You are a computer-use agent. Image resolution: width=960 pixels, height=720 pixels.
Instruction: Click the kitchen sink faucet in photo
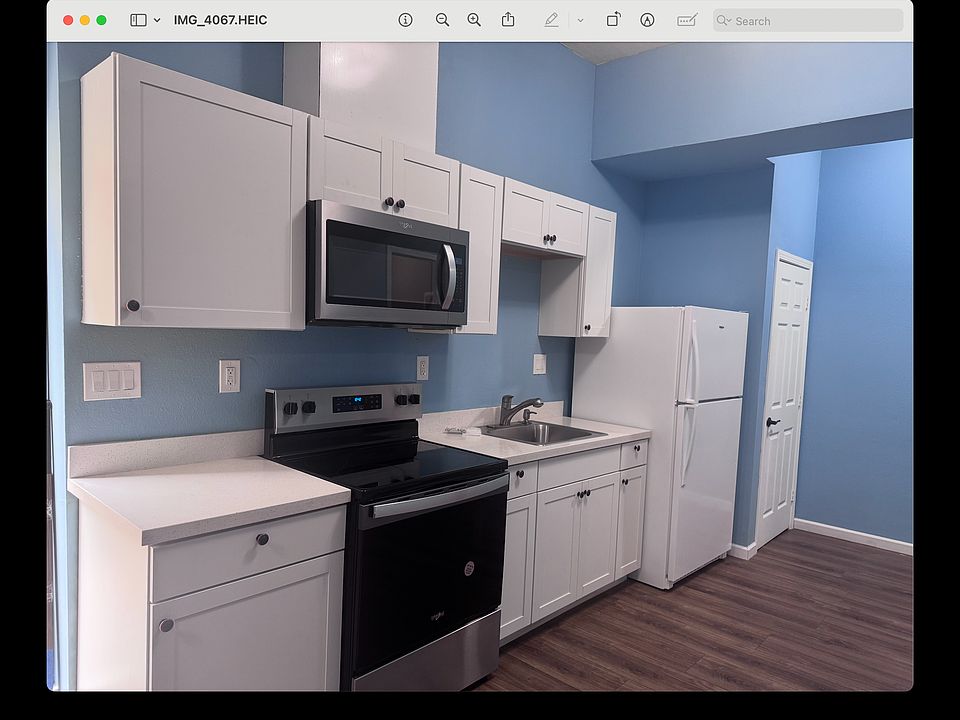pyautogui.click(x=515, y=409)
